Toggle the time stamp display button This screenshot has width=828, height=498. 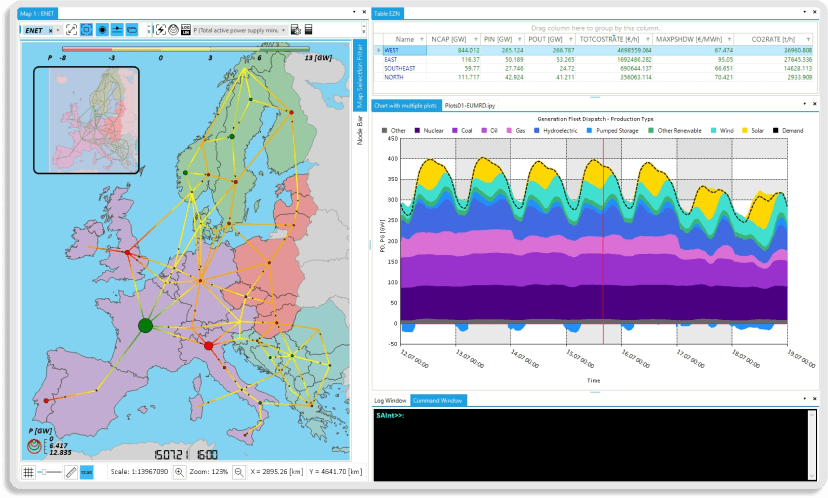point(87,471)
